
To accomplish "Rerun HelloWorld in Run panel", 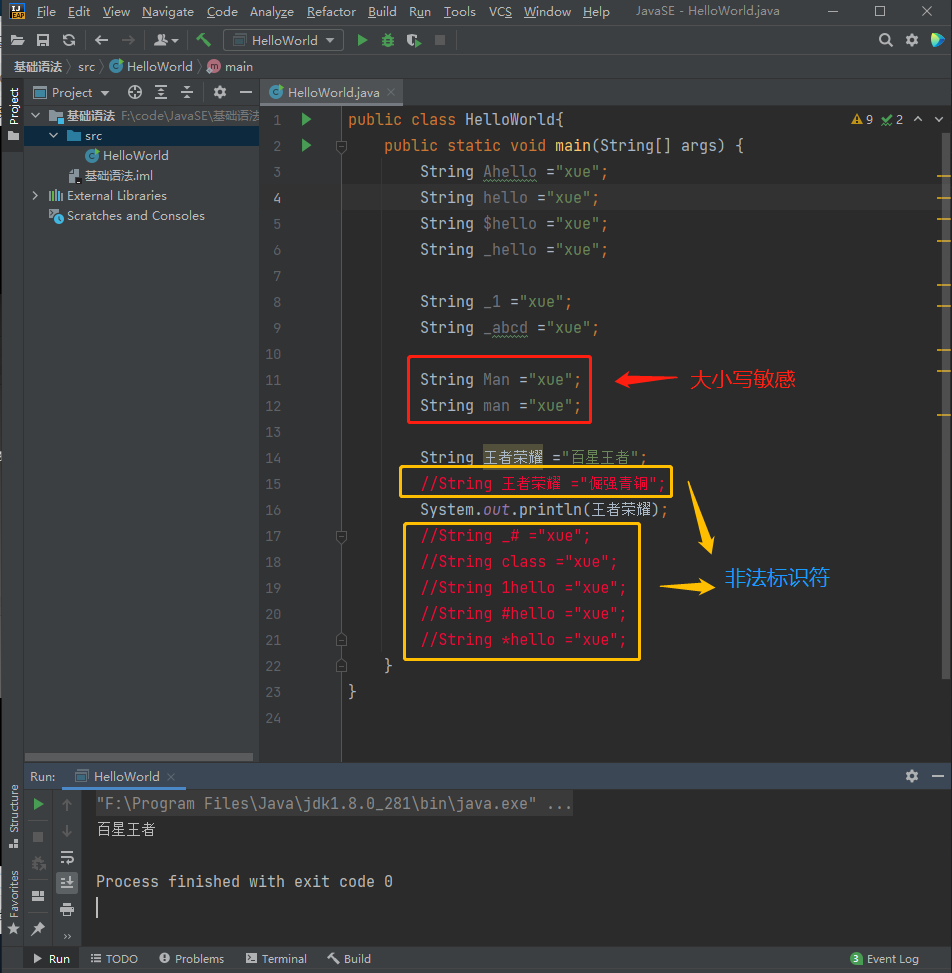I will click(38, 804).
